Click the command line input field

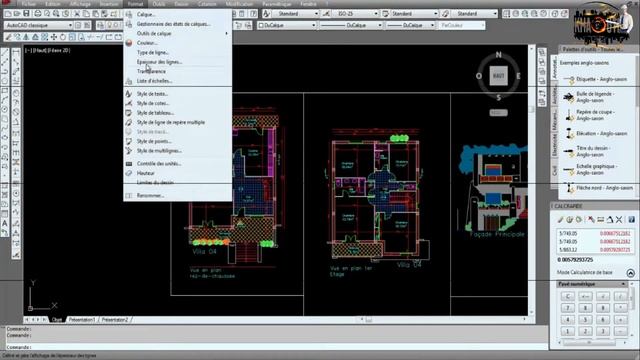[277, 347]
